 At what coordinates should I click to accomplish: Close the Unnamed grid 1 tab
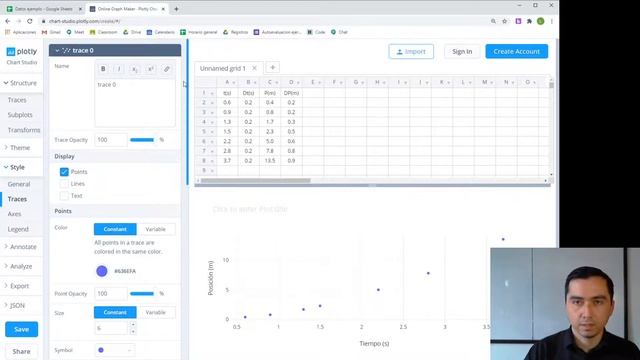coord(254,68)
